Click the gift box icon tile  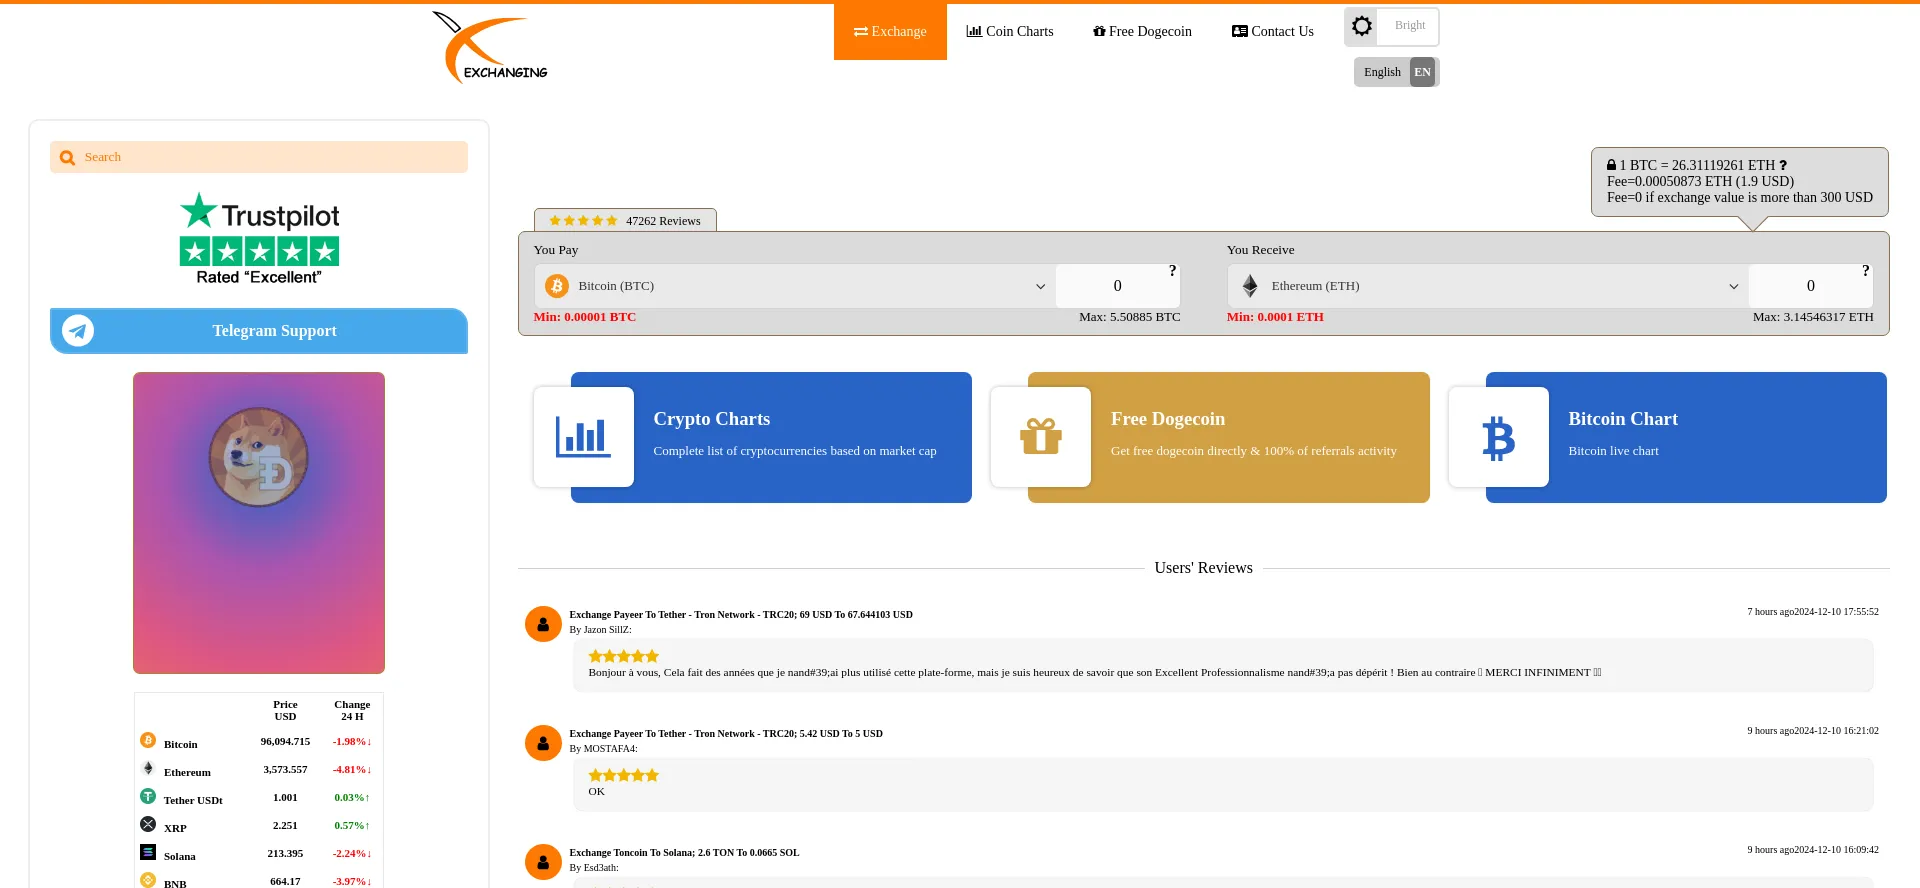pos(1040,437)
